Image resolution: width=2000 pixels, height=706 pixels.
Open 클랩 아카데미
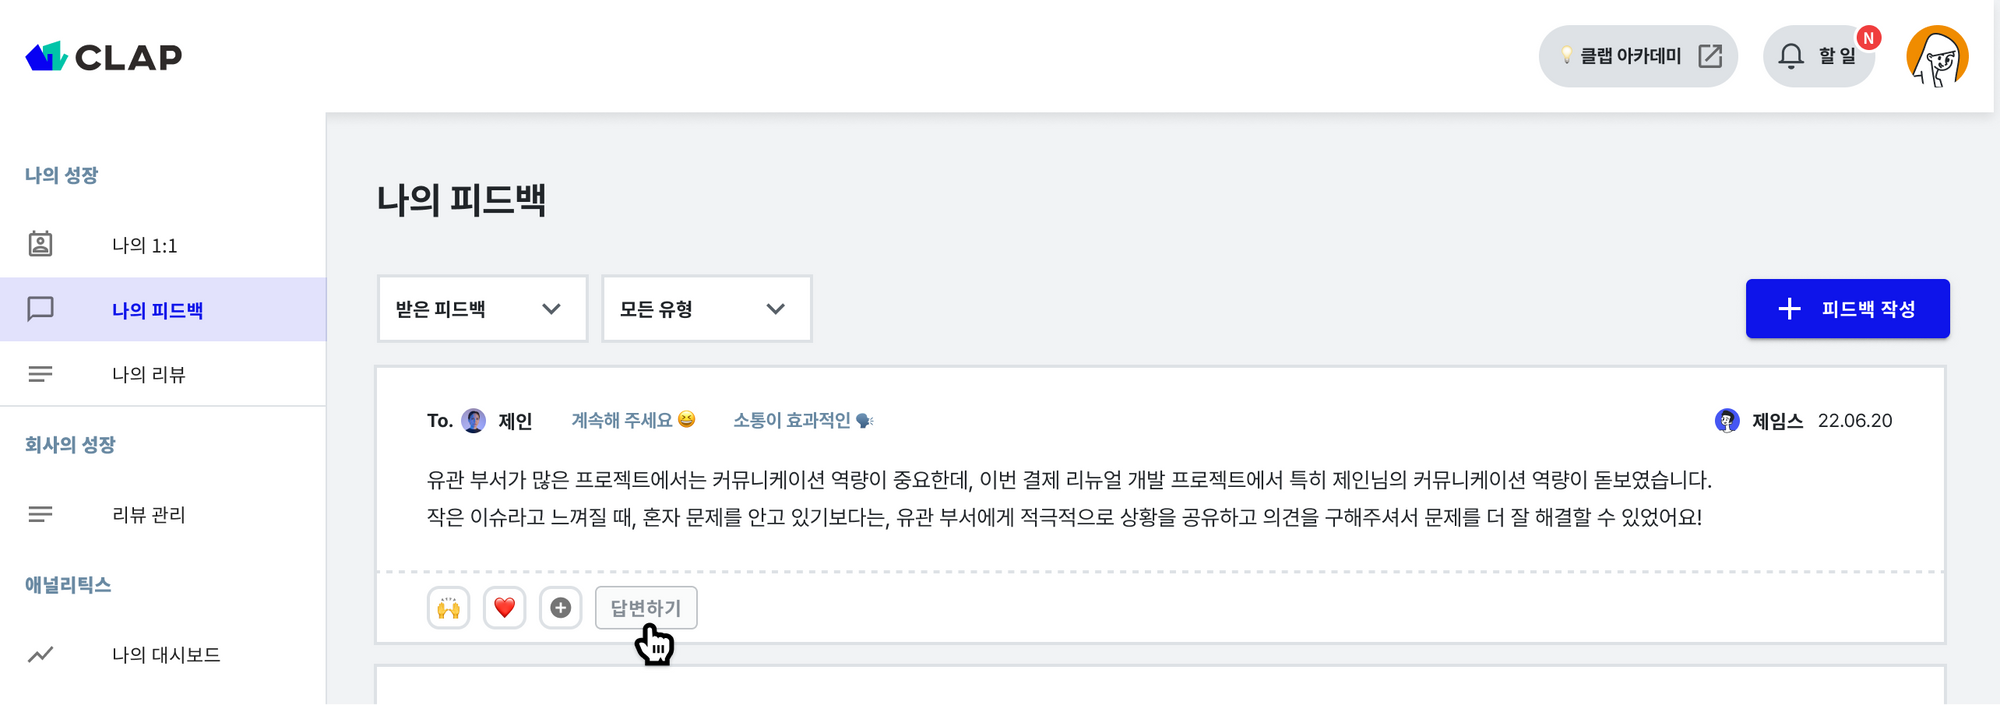(1630, 56)
